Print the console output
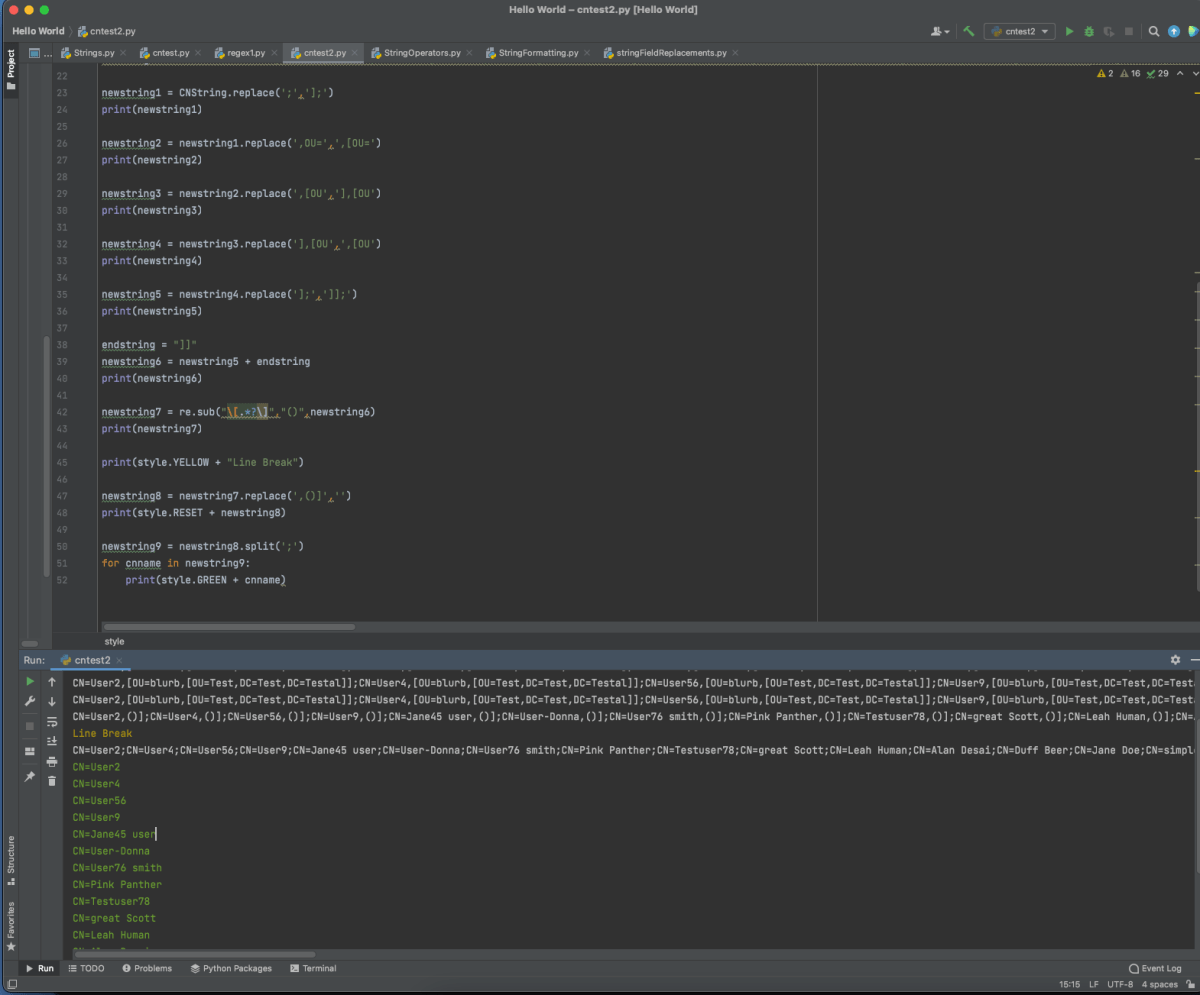 52,760
